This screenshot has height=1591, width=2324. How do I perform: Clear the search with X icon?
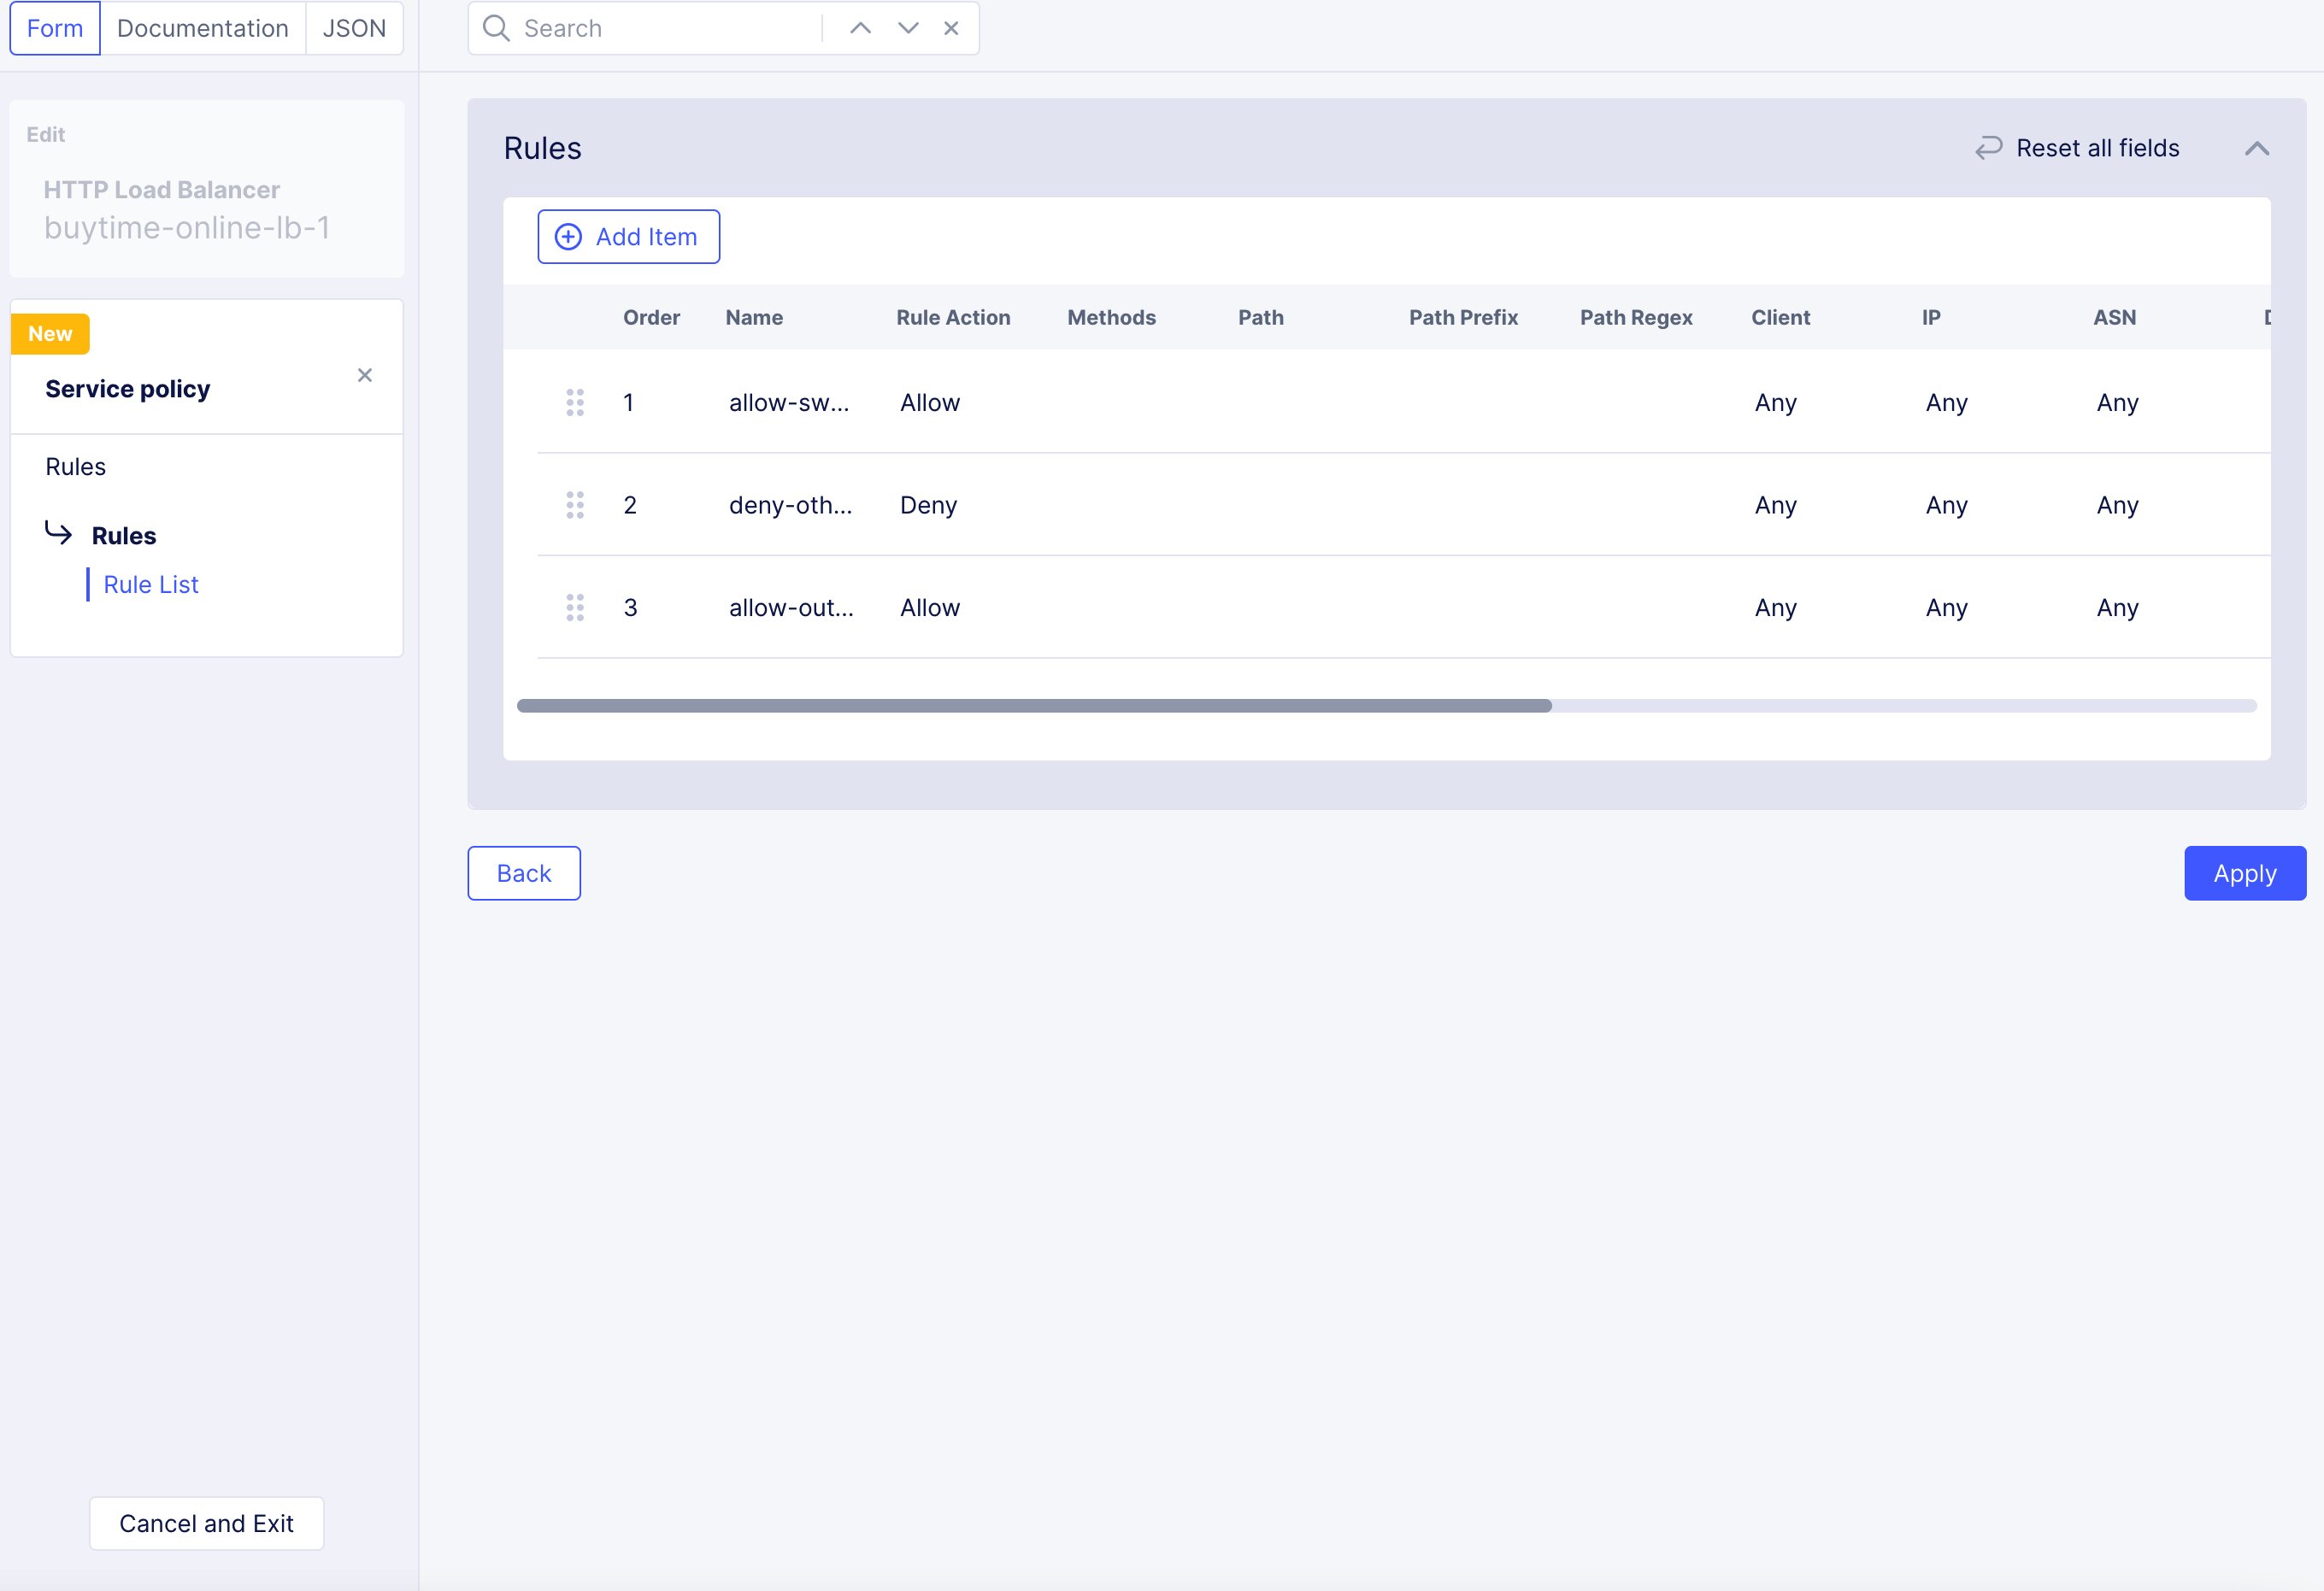[951, 28]
